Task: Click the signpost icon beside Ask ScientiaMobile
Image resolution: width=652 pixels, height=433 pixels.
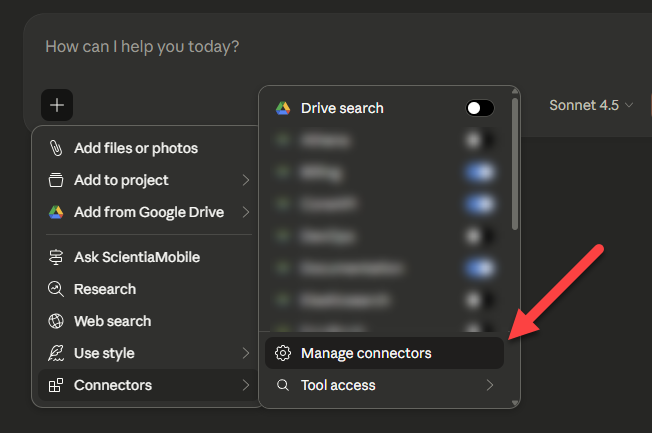Action: click(x=56, y=257)
